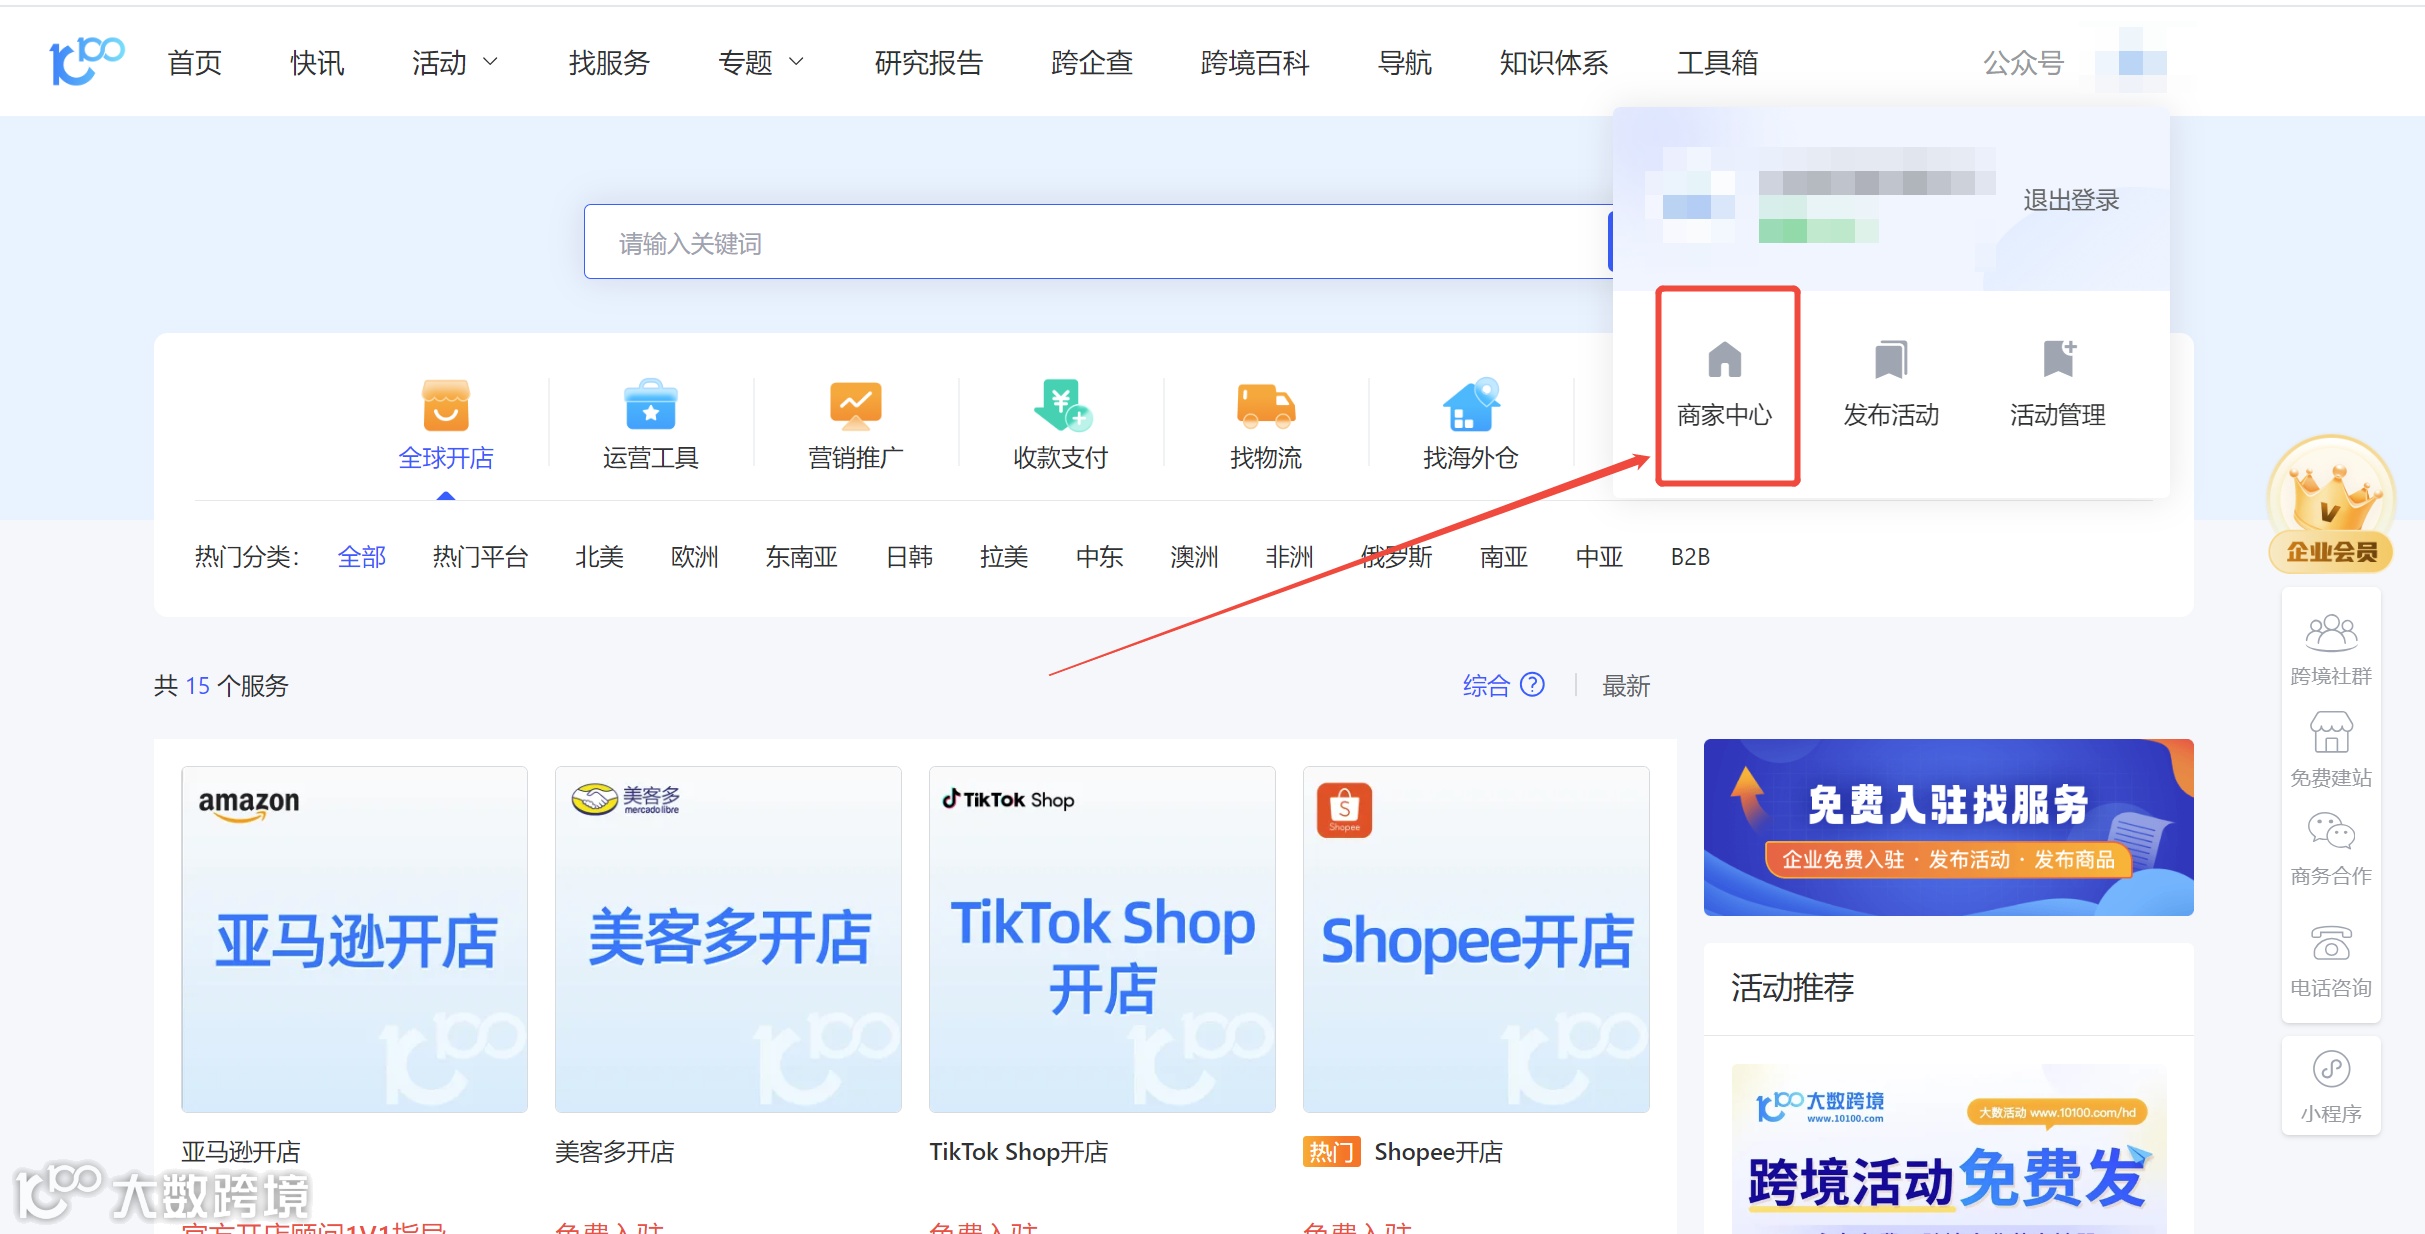Open the 活动管理 activity management icon
2425x1234 pixels.
[2058, 360]
